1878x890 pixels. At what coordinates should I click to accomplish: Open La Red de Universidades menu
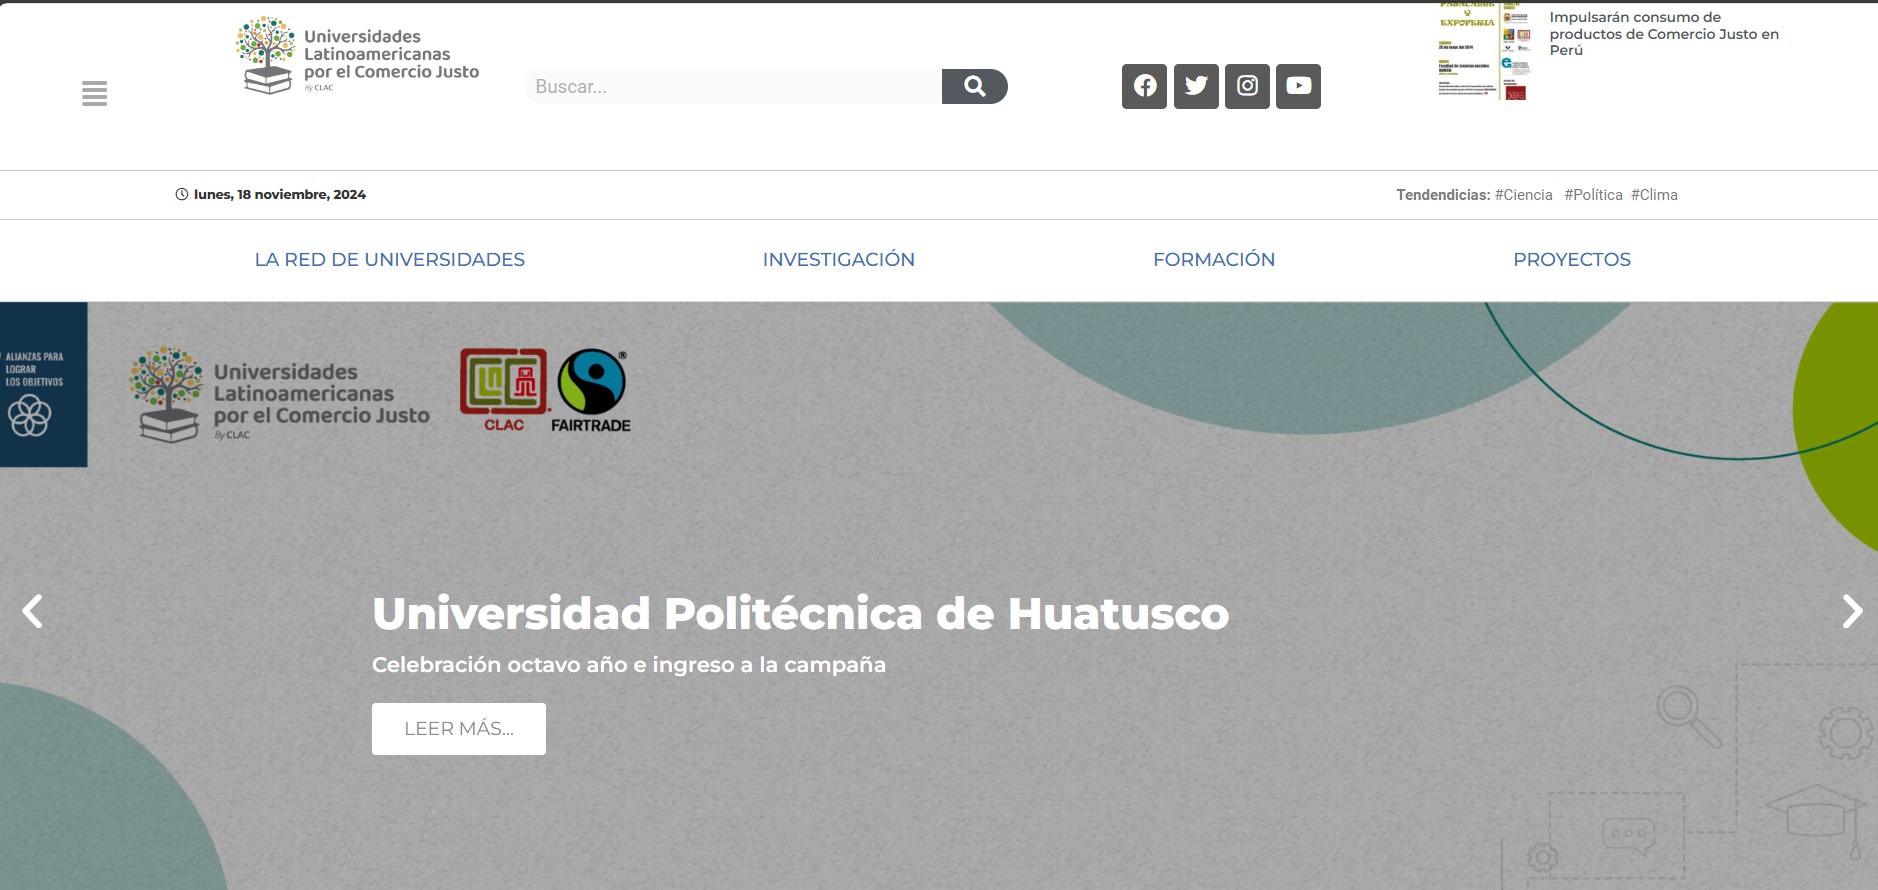point(390,260)
